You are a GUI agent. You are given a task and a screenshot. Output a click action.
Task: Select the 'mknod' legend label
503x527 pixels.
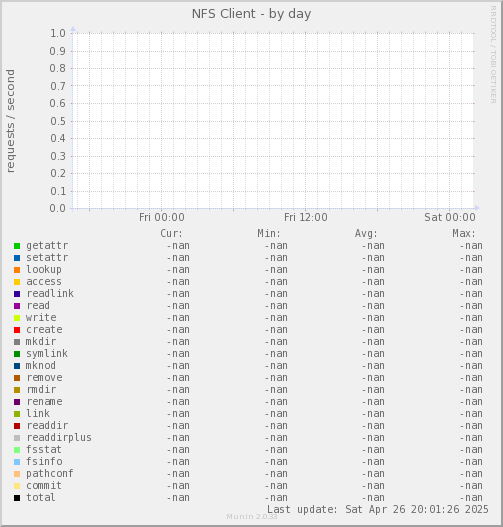click(41, 366)
